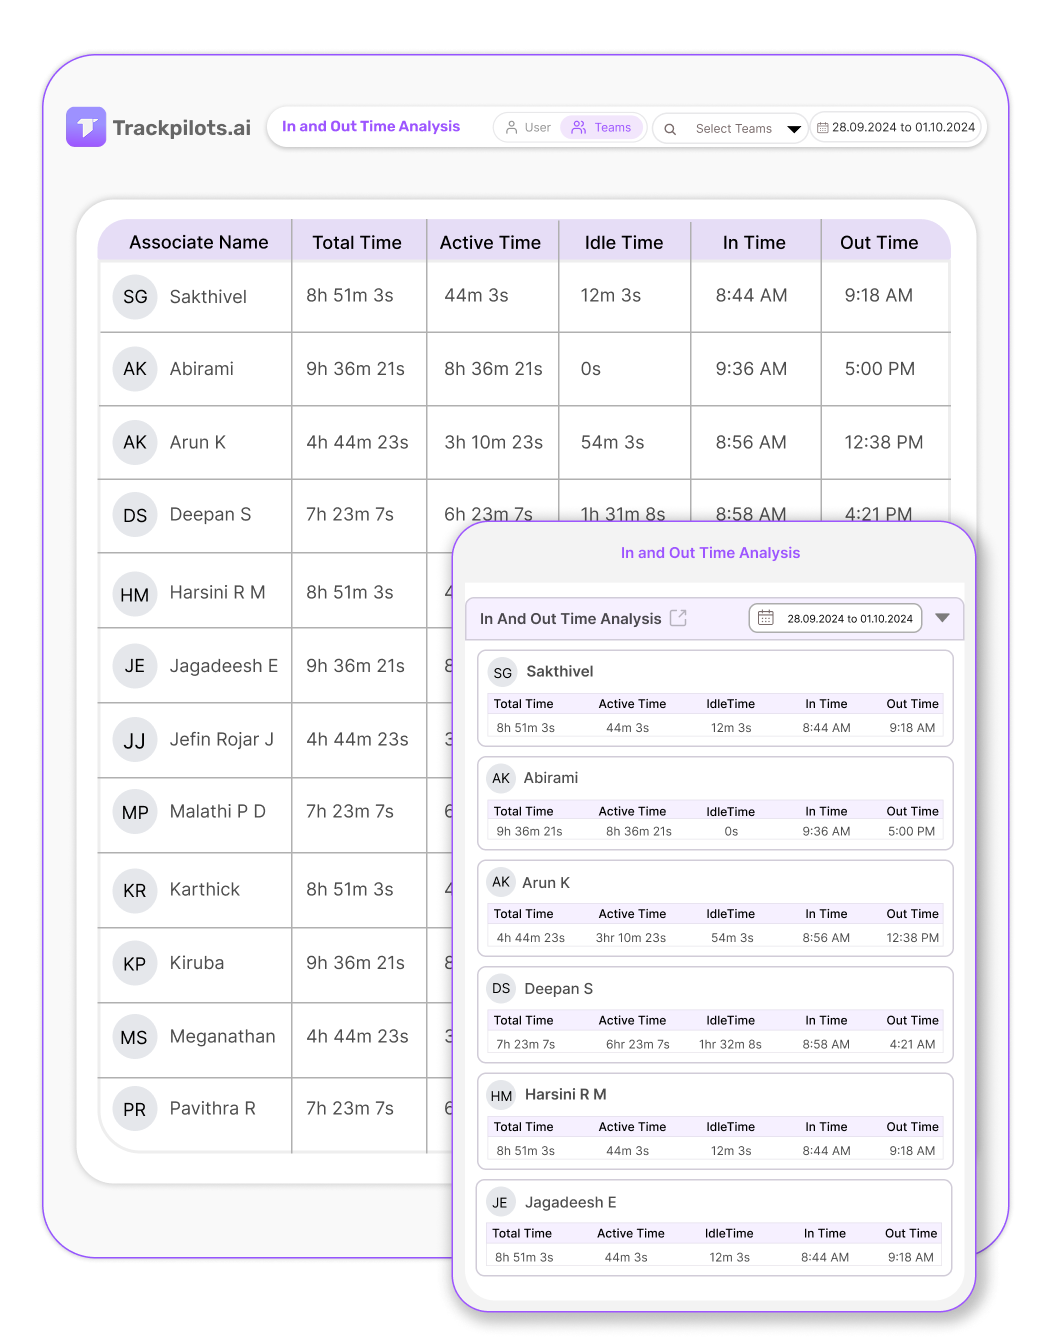Image resolution: width=1050 pixels, height=1338 pixels.
Task: Select Meganathan name in the main table
Action: click(x=223, y=1036)
